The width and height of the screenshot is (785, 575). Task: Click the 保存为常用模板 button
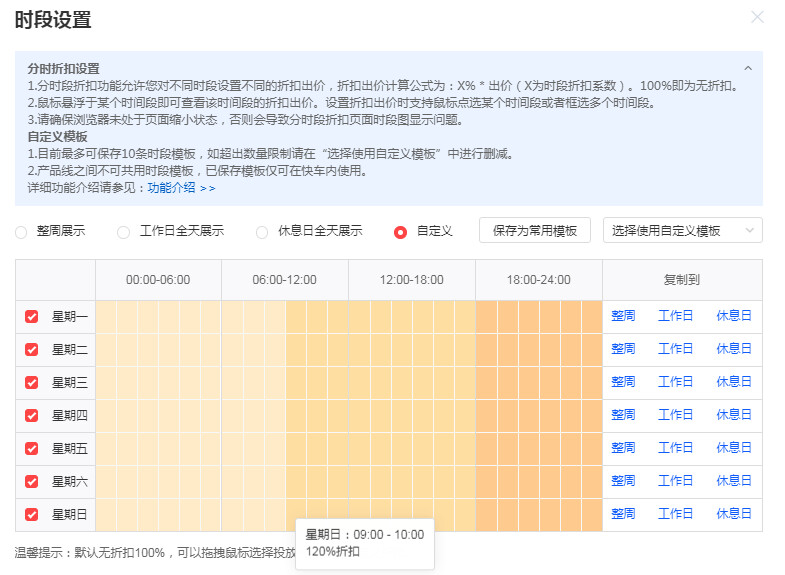tap(535, 230)
